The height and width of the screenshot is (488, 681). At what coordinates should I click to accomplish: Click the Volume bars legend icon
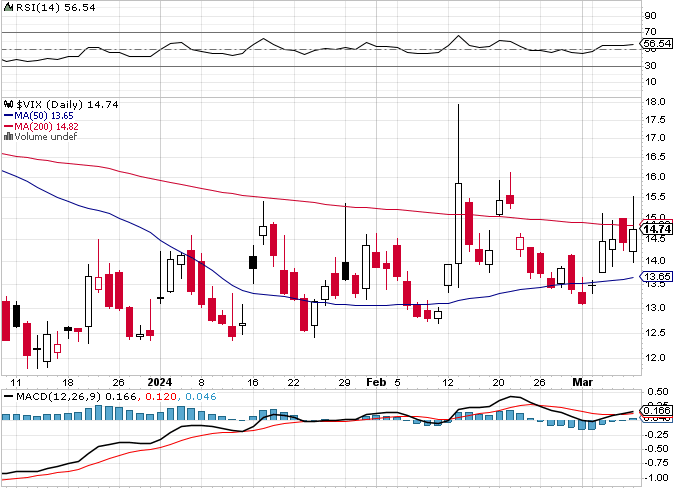(x=8, y=137)
